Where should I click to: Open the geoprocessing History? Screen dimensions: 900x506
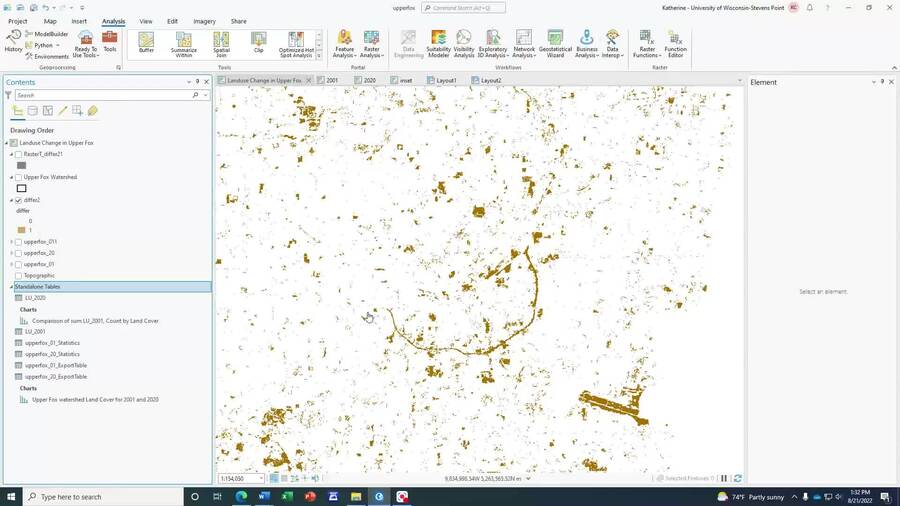coord(13,41)
